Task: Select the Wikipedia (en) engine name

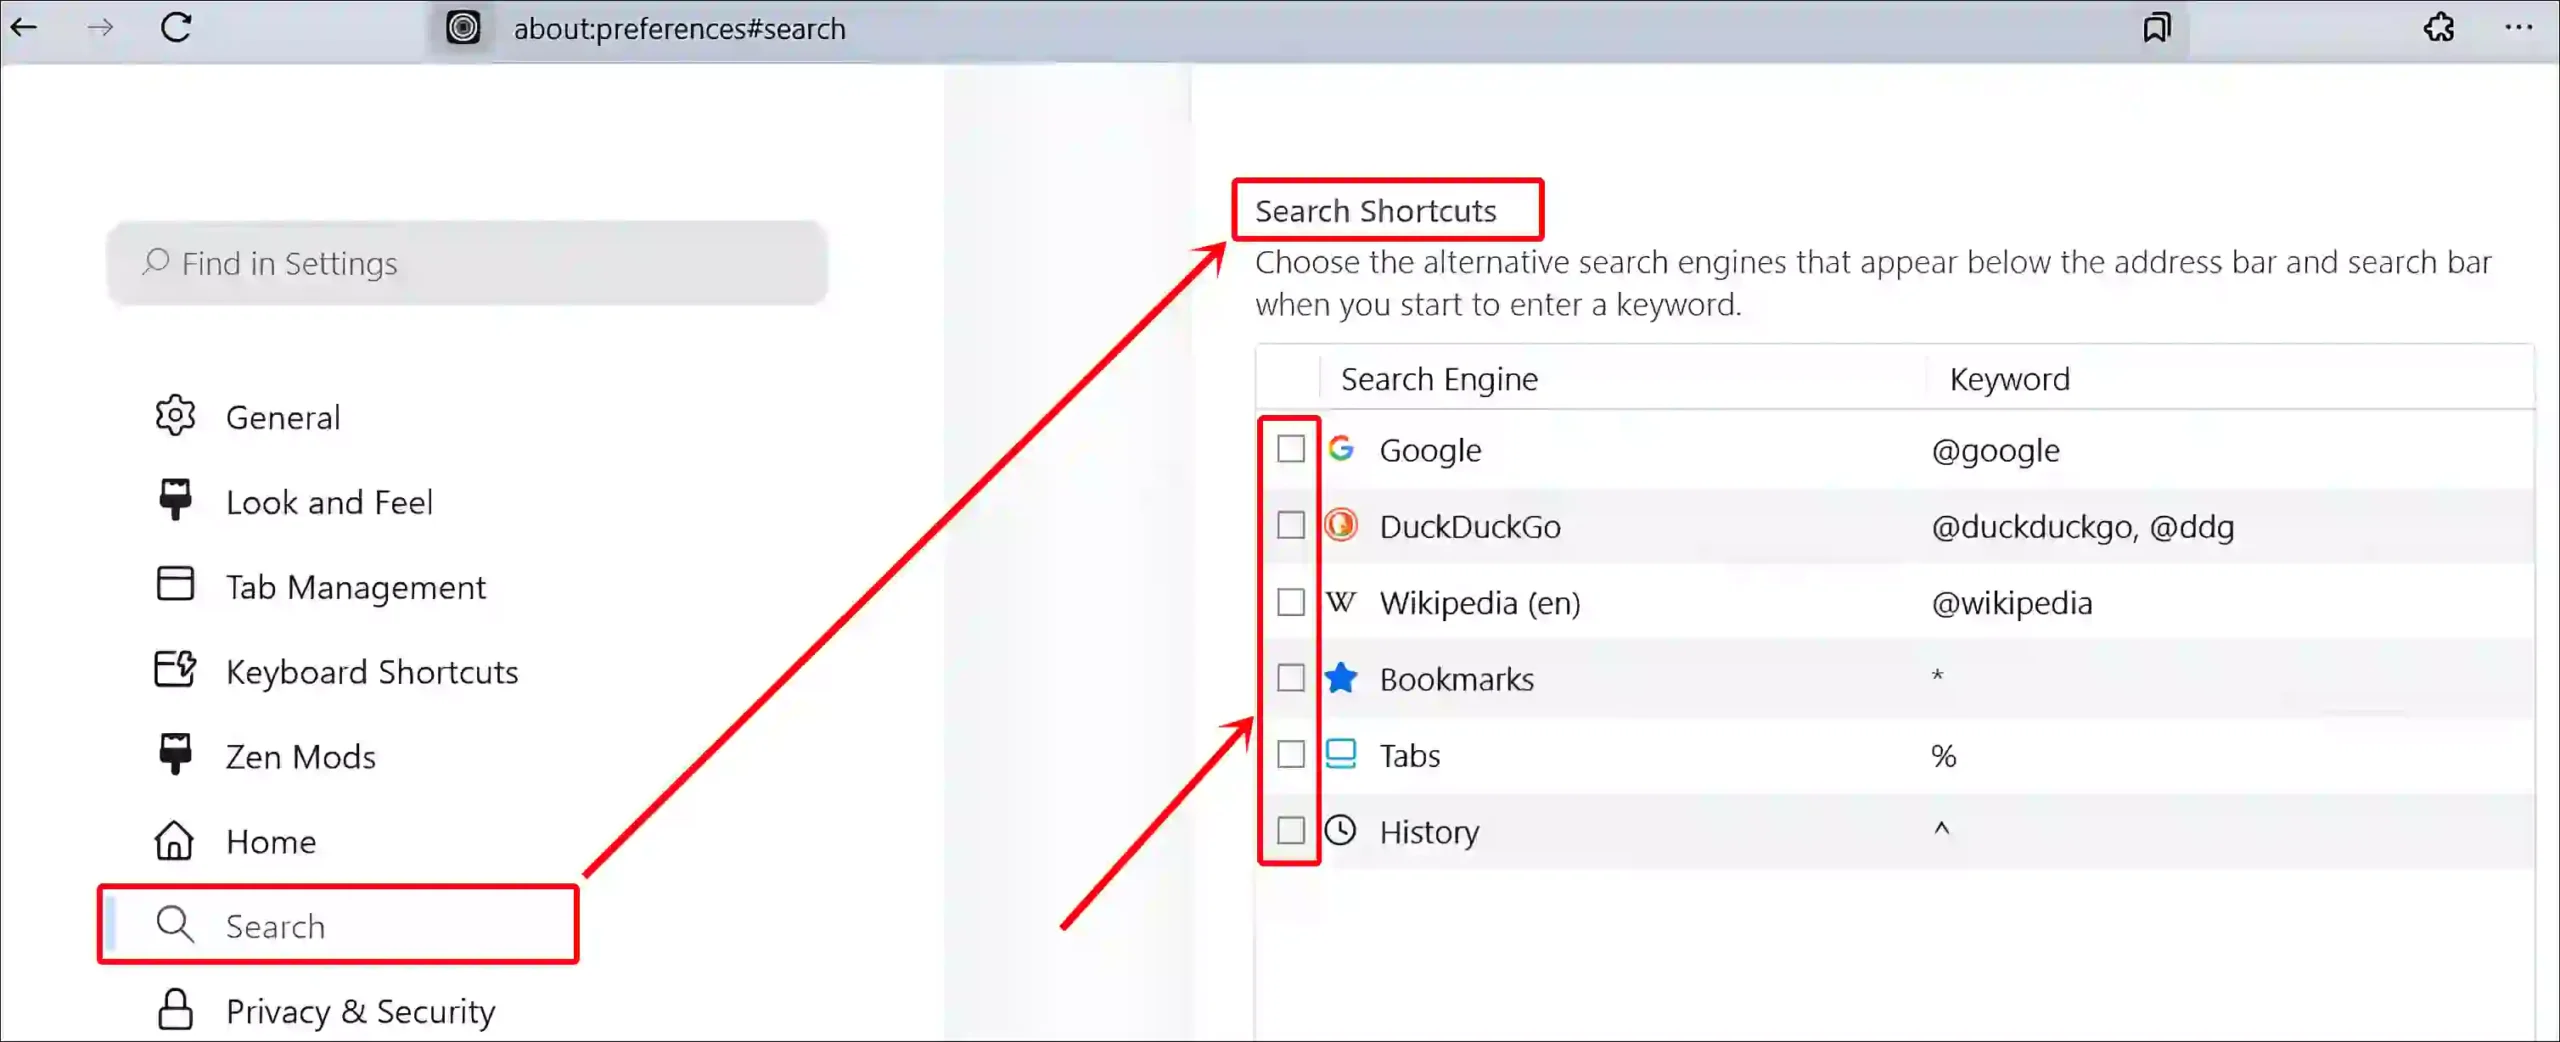Action: coord(1480,603)
